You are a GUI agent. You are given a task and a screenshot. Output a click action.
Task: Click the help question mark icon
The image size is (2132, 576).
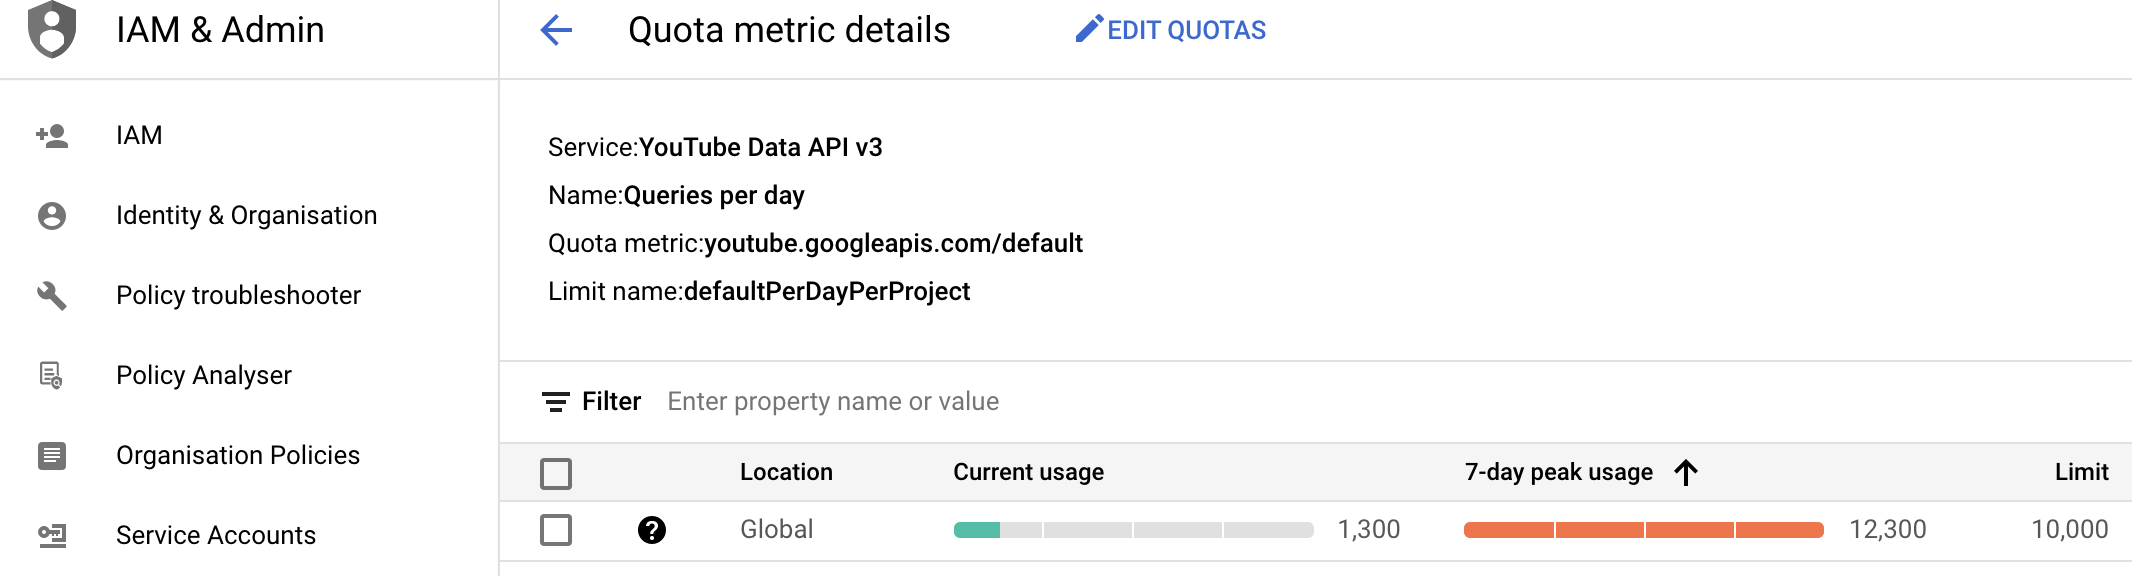pyautogui.click(x=652, y=530)
